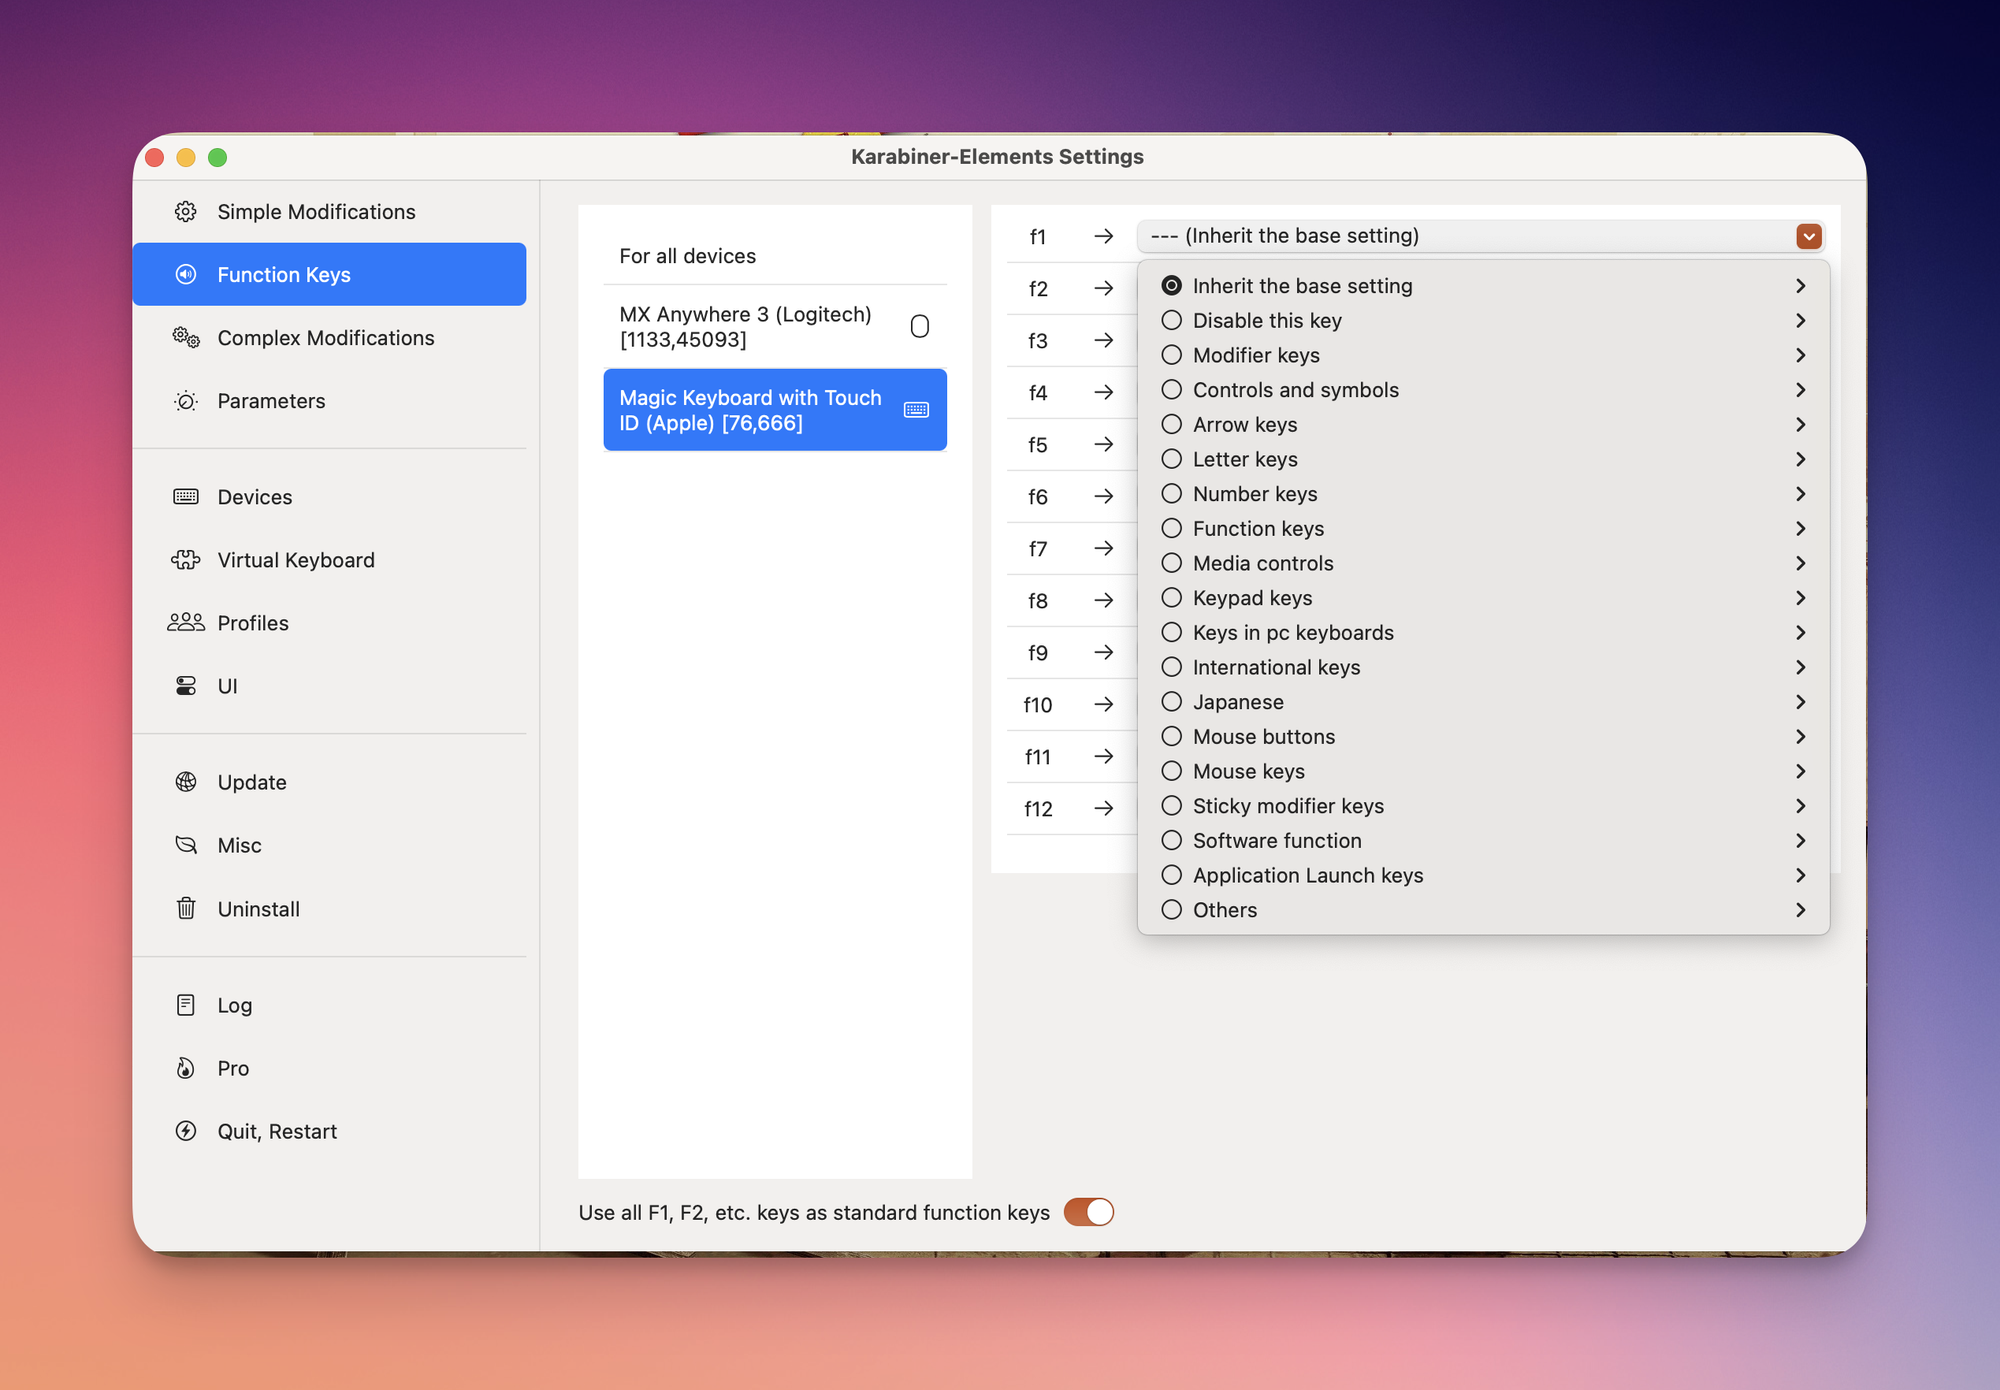2000x1390 pixels.
Task: Click the f1 dropdown arrow button
Action: pyautogui.click(x=1808, y=236)
